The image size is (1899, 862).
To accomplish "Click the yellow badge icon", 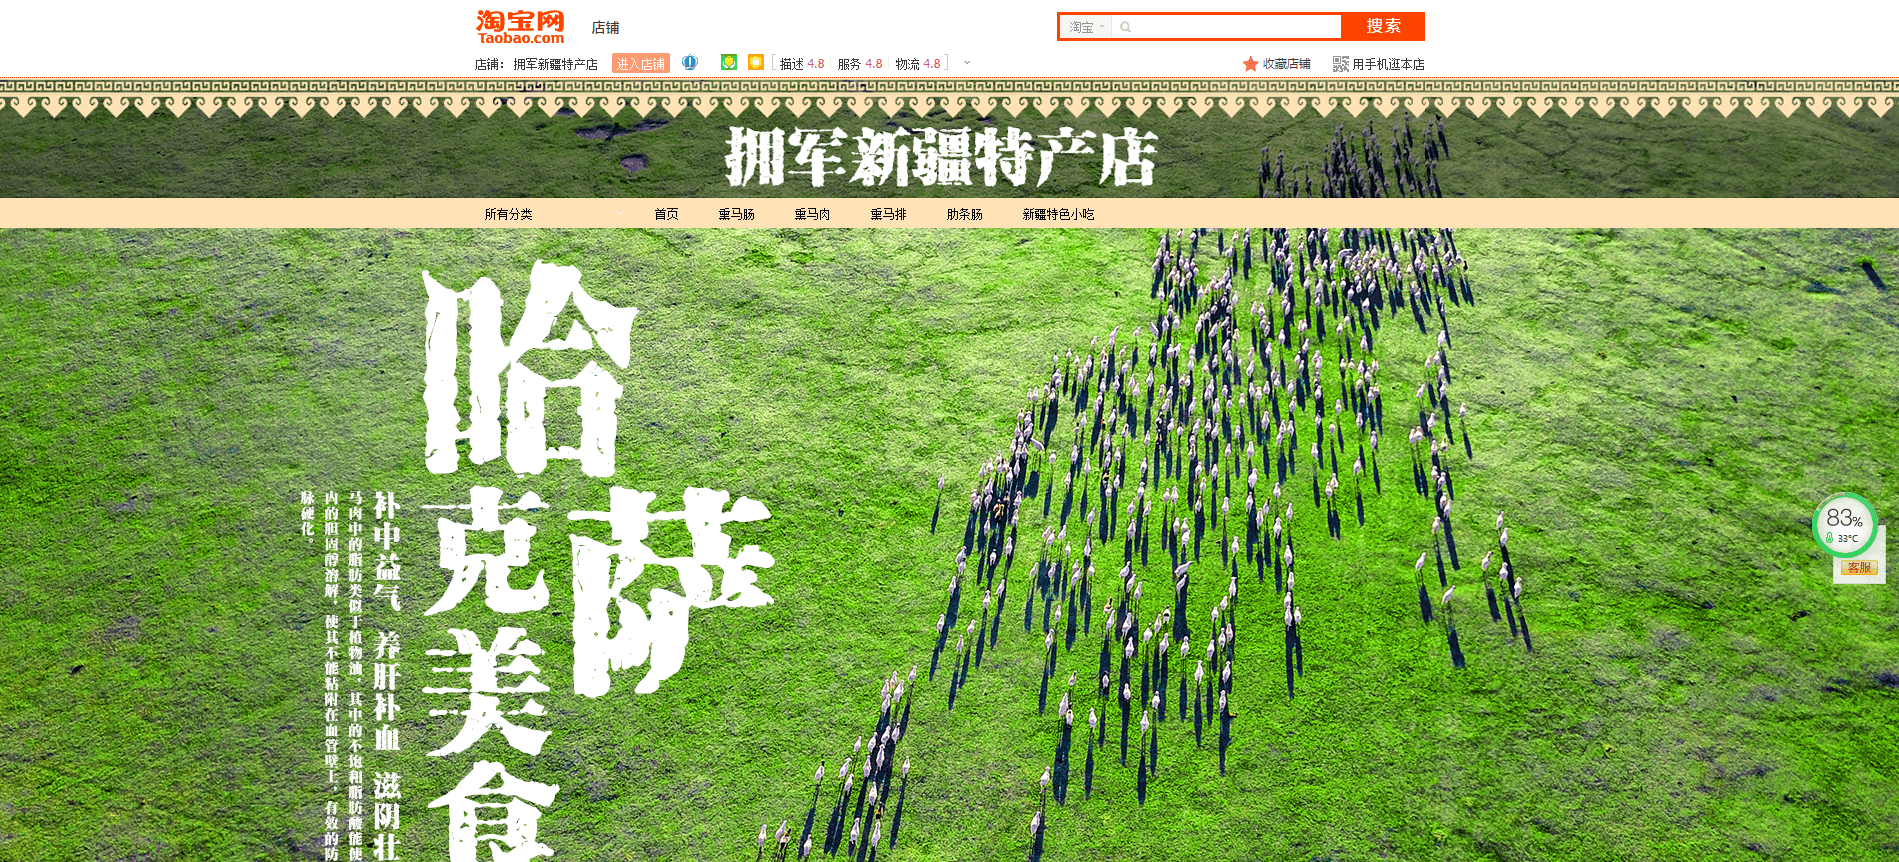I will click(756, 62).
